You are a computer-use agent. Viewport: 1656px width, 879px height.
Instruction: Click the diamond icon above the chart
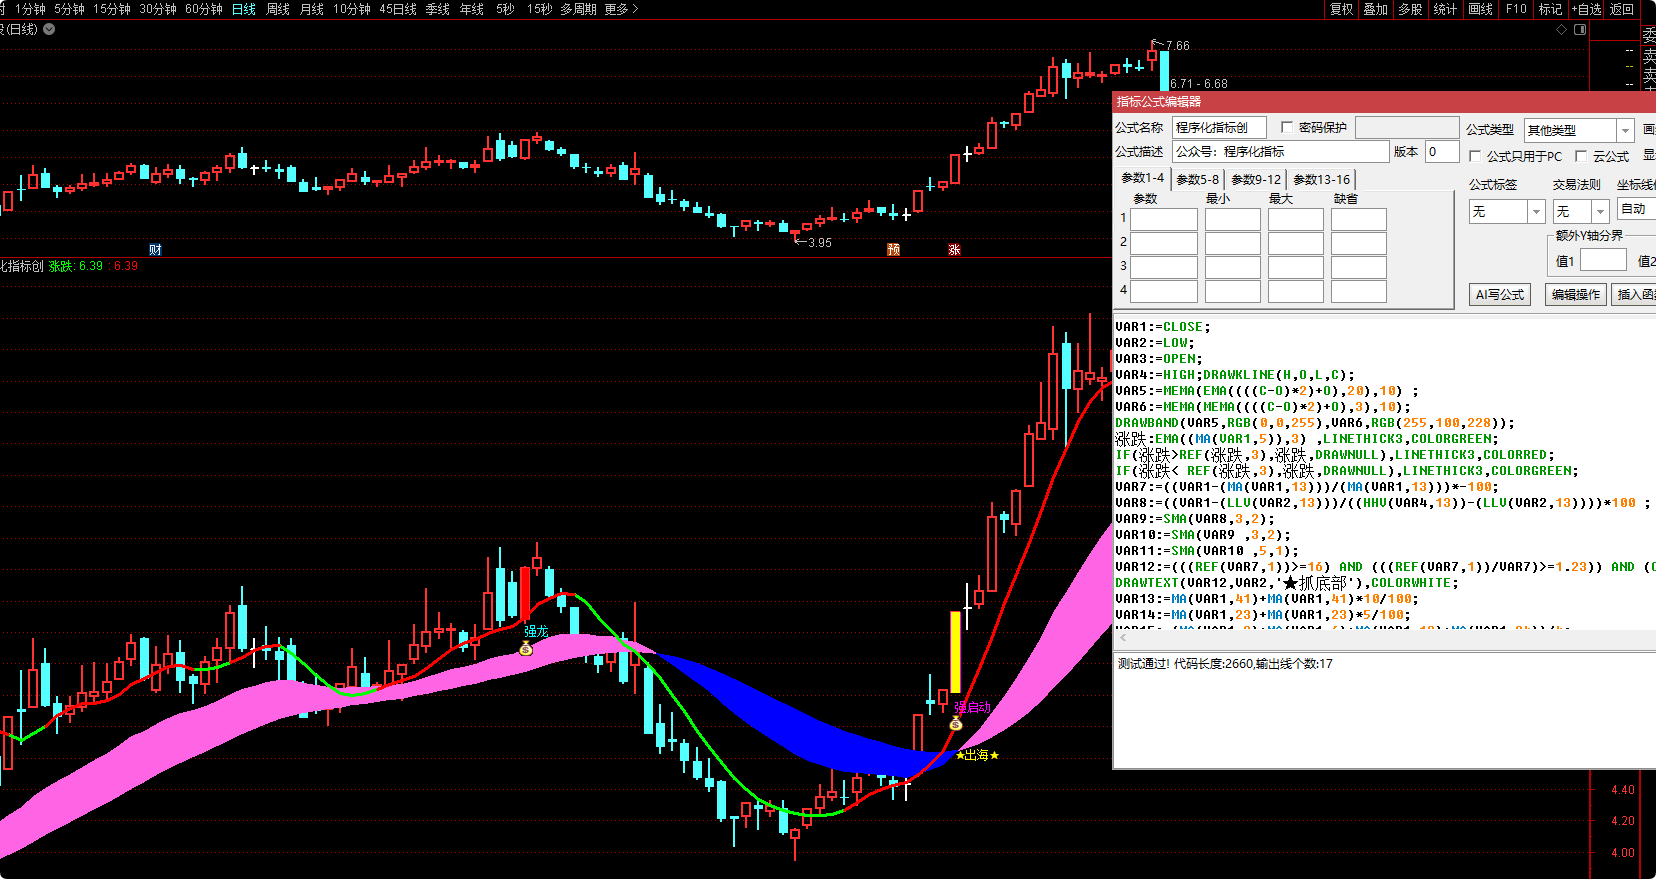[x=1561, y=30]
